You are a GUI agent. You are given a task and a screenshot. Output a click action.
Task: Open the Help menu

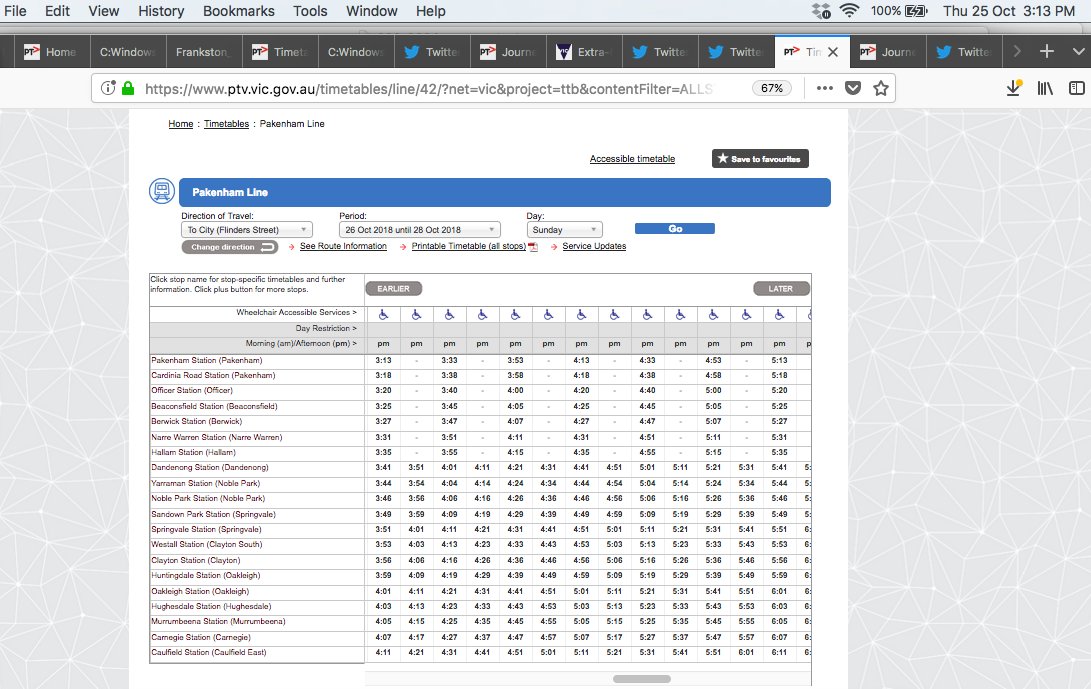coord(431,11)
